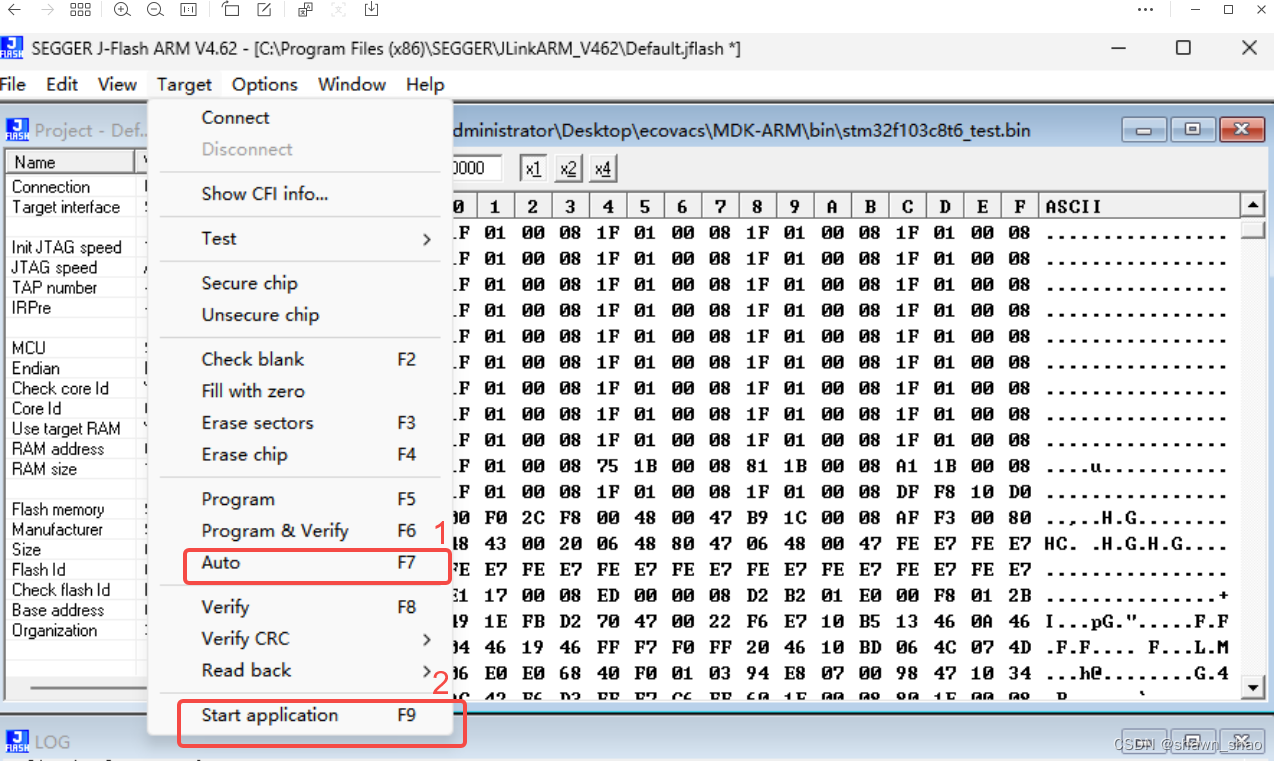Select the Organization row
The width and height of the screenshot is (1277, 761).
click(76, 630)
